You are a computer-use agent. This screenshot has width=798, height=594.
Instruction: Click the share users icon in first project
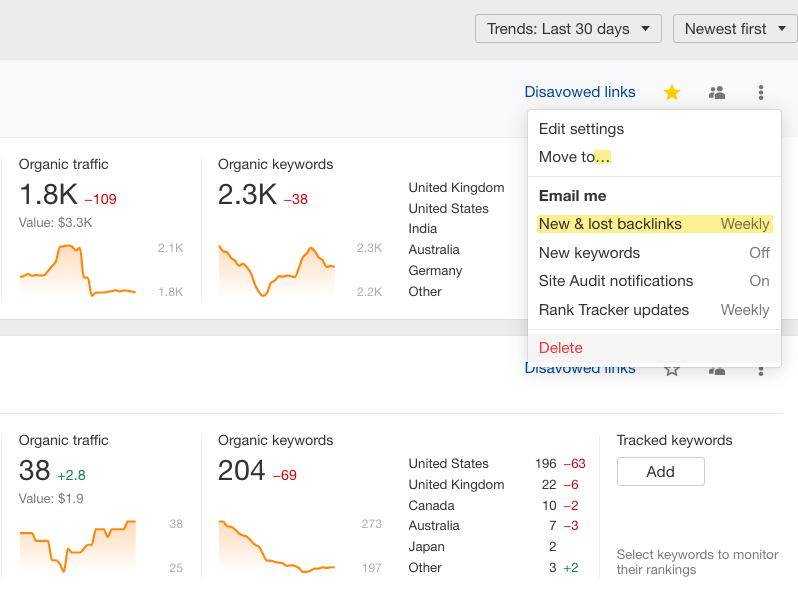point(717,92)
